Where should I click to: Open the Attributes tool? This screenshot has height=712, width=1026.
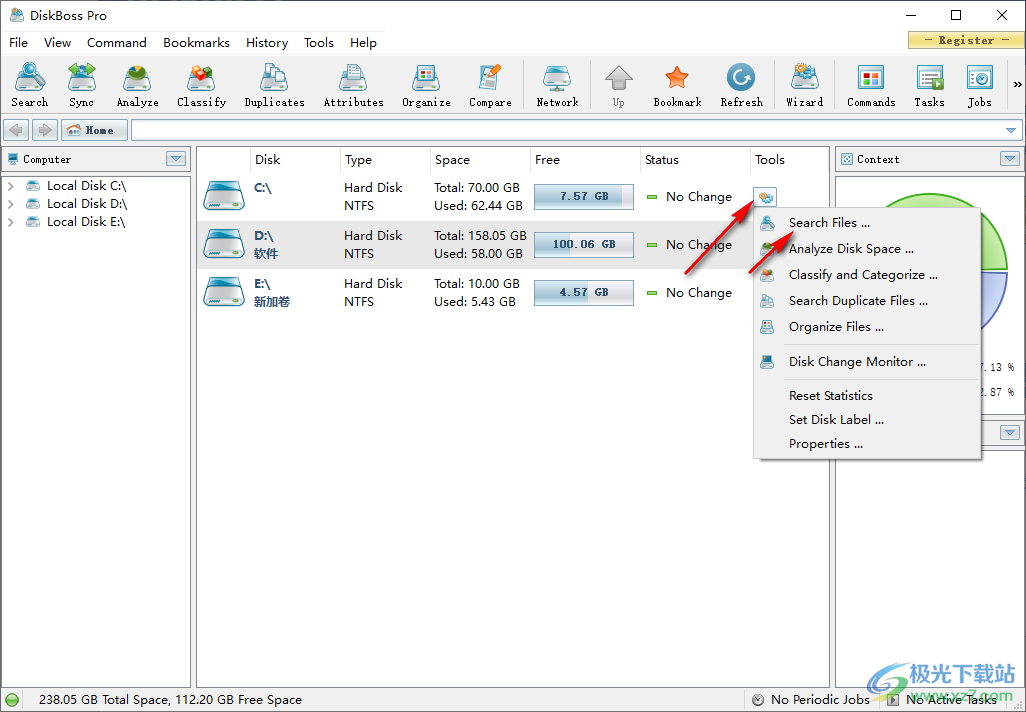click(353, 84)
